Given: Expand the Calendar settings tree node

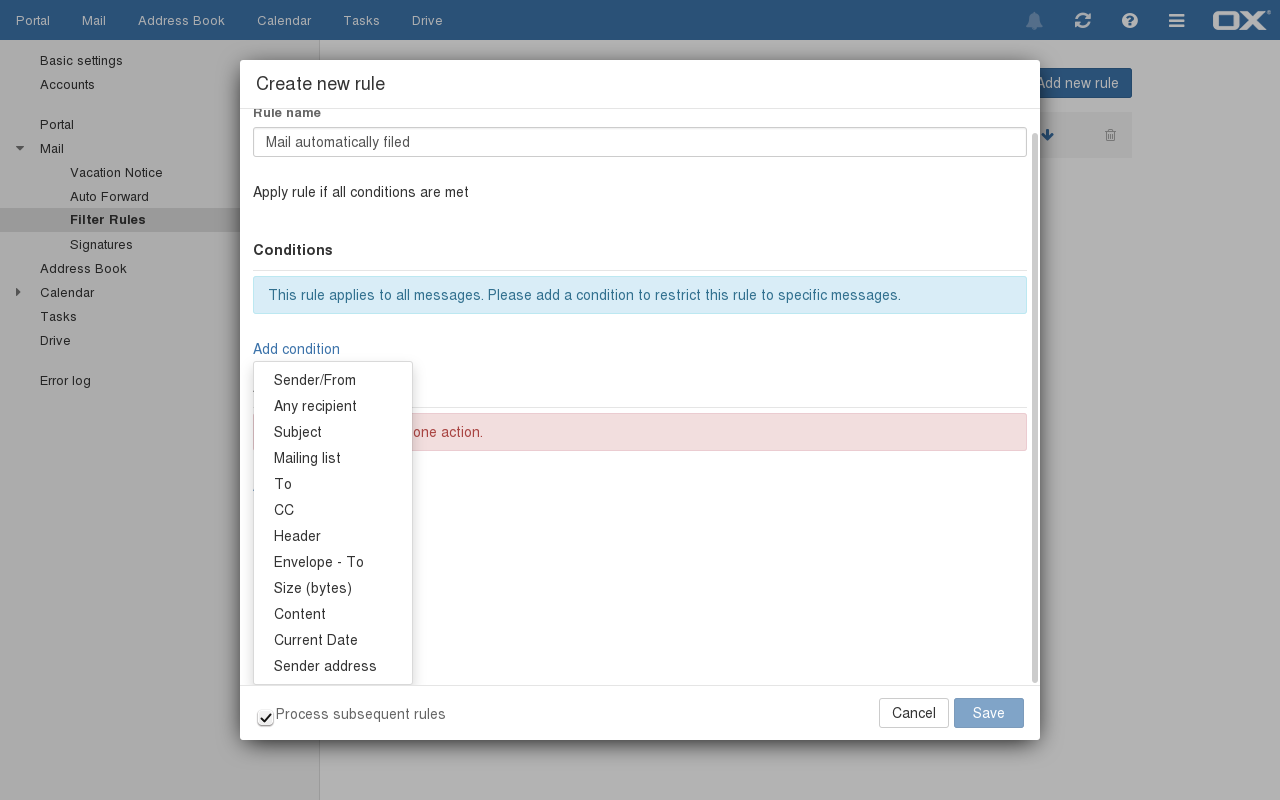Looking at the screenshot, I should coord(18,293).
